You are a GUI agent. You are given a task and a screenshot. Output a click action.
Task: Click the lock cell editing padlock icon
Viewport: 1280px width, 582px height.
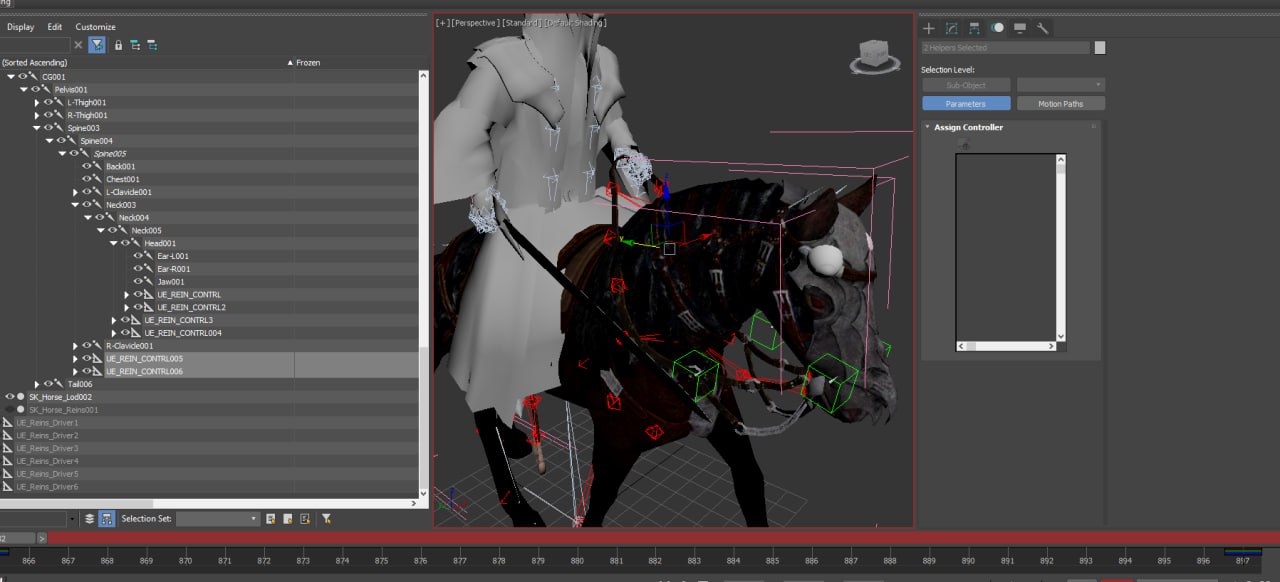click(x=118, y=45)
